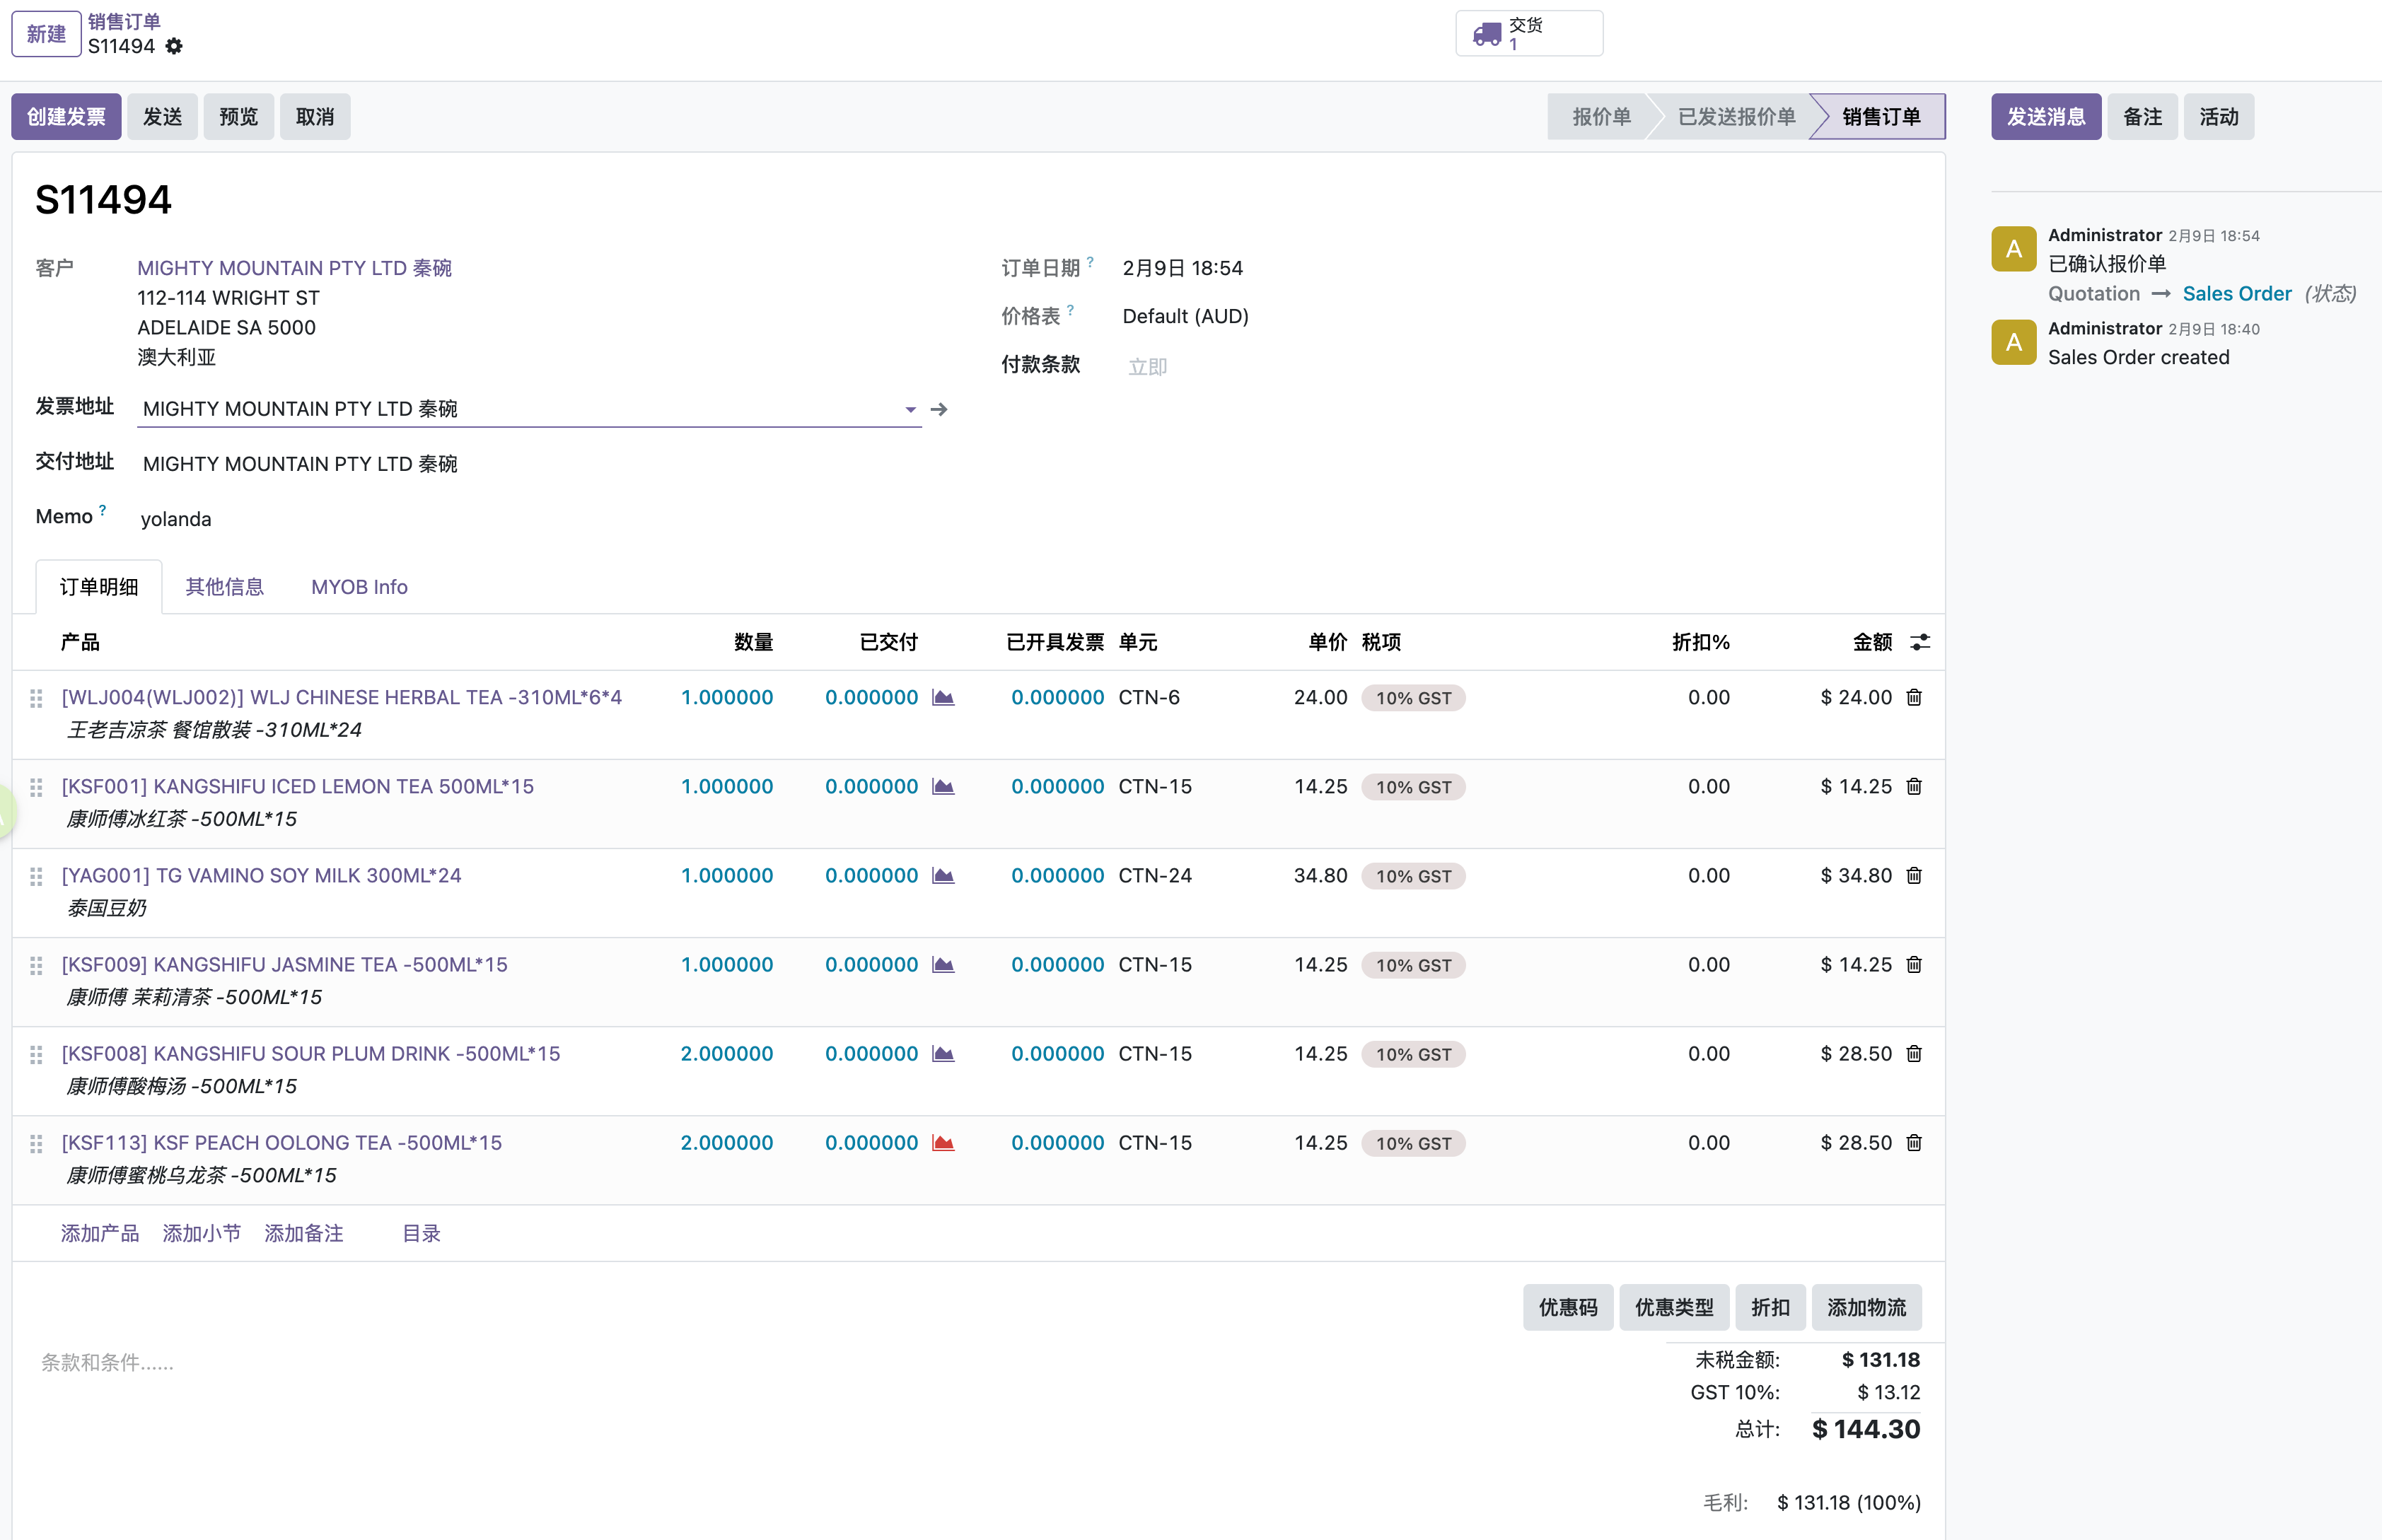The width and height of the screenshot is (2382, 1540).
Task: Click the drag handle of Sour Plum Drink row
Action: (x=36, y=1054)
